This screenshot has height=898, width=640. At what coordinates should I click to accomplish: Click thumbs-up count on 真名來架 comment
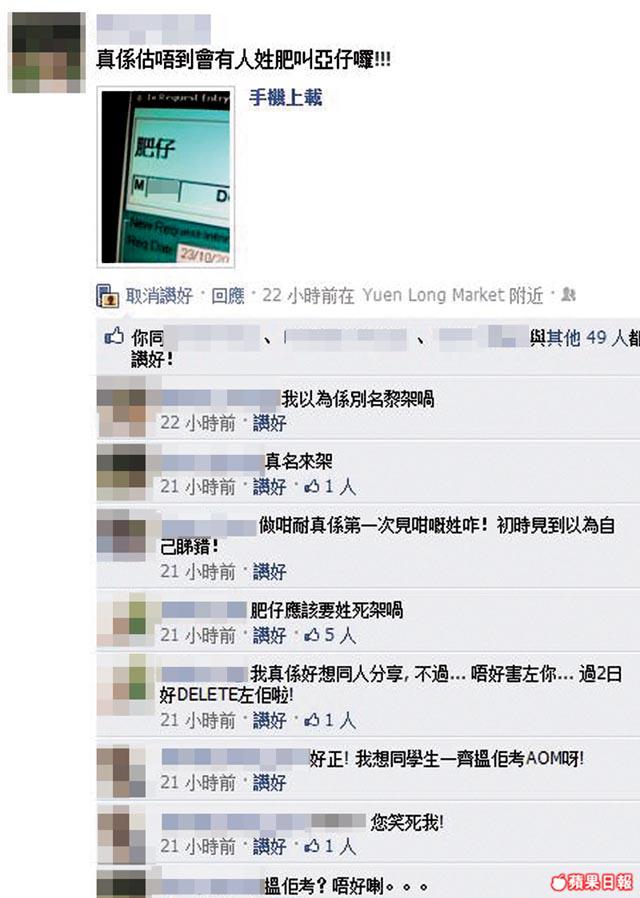click(x=330, y=487)
